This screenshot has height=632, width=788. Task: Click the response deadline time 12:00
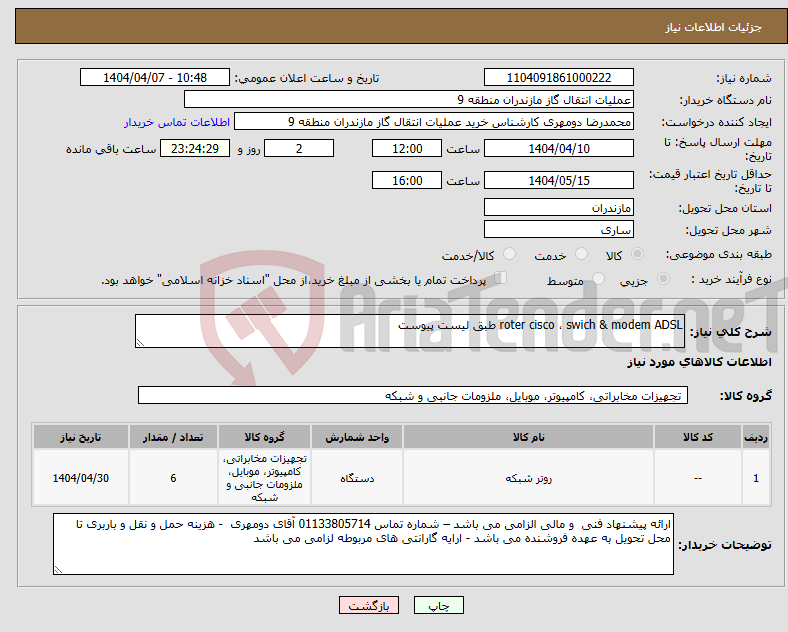tap(407, 148)
